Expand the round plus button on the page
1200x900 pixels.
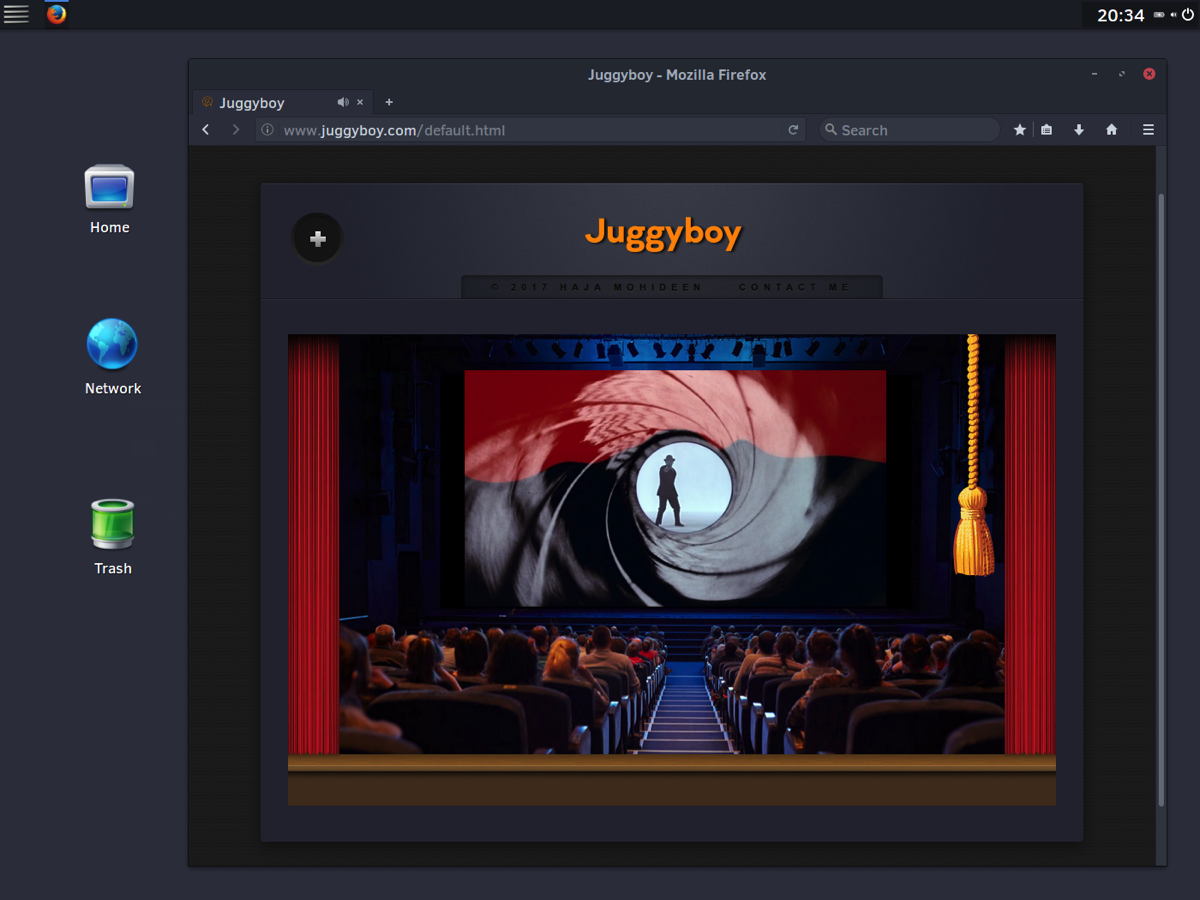coord(317,238)
